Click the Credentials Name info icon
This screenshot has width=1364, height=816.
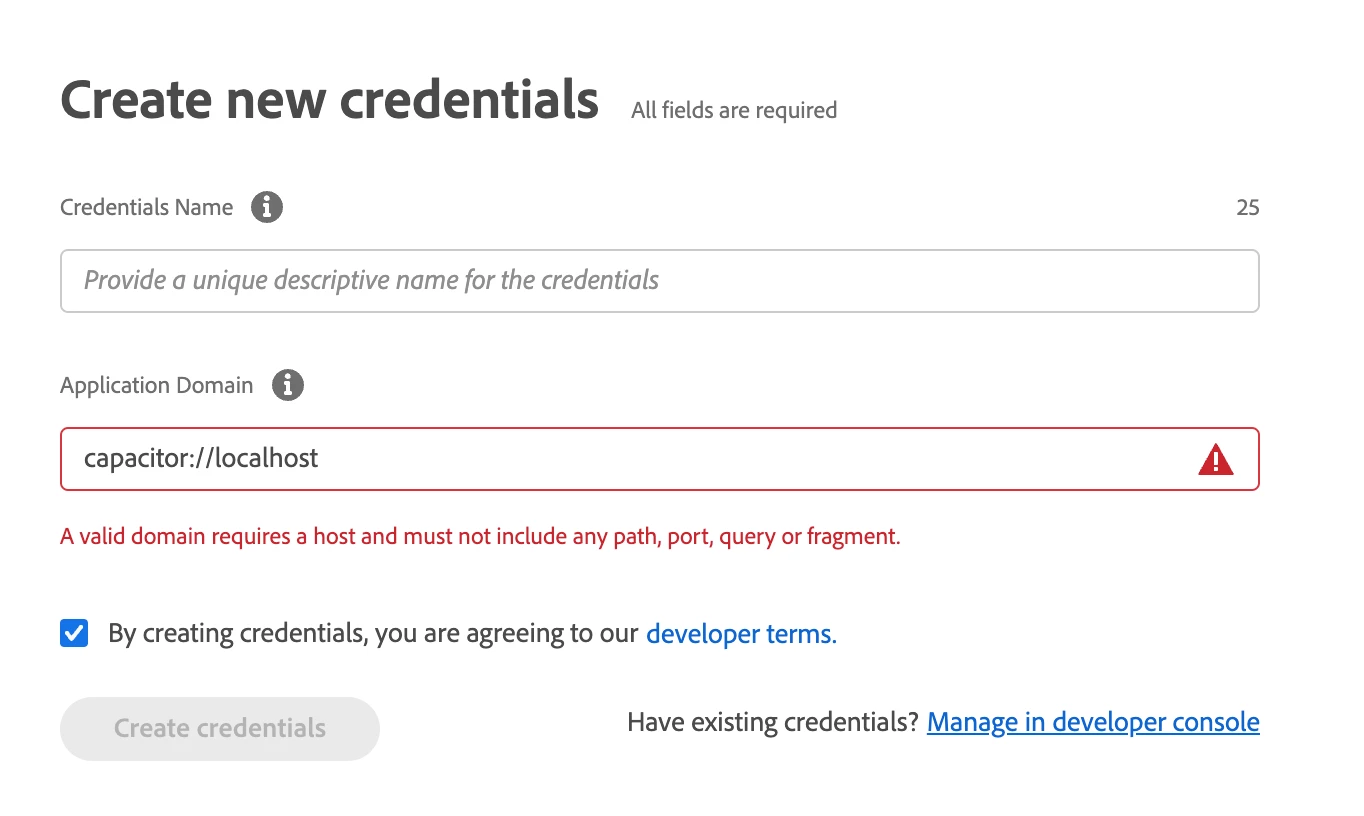tap(267, 208)
